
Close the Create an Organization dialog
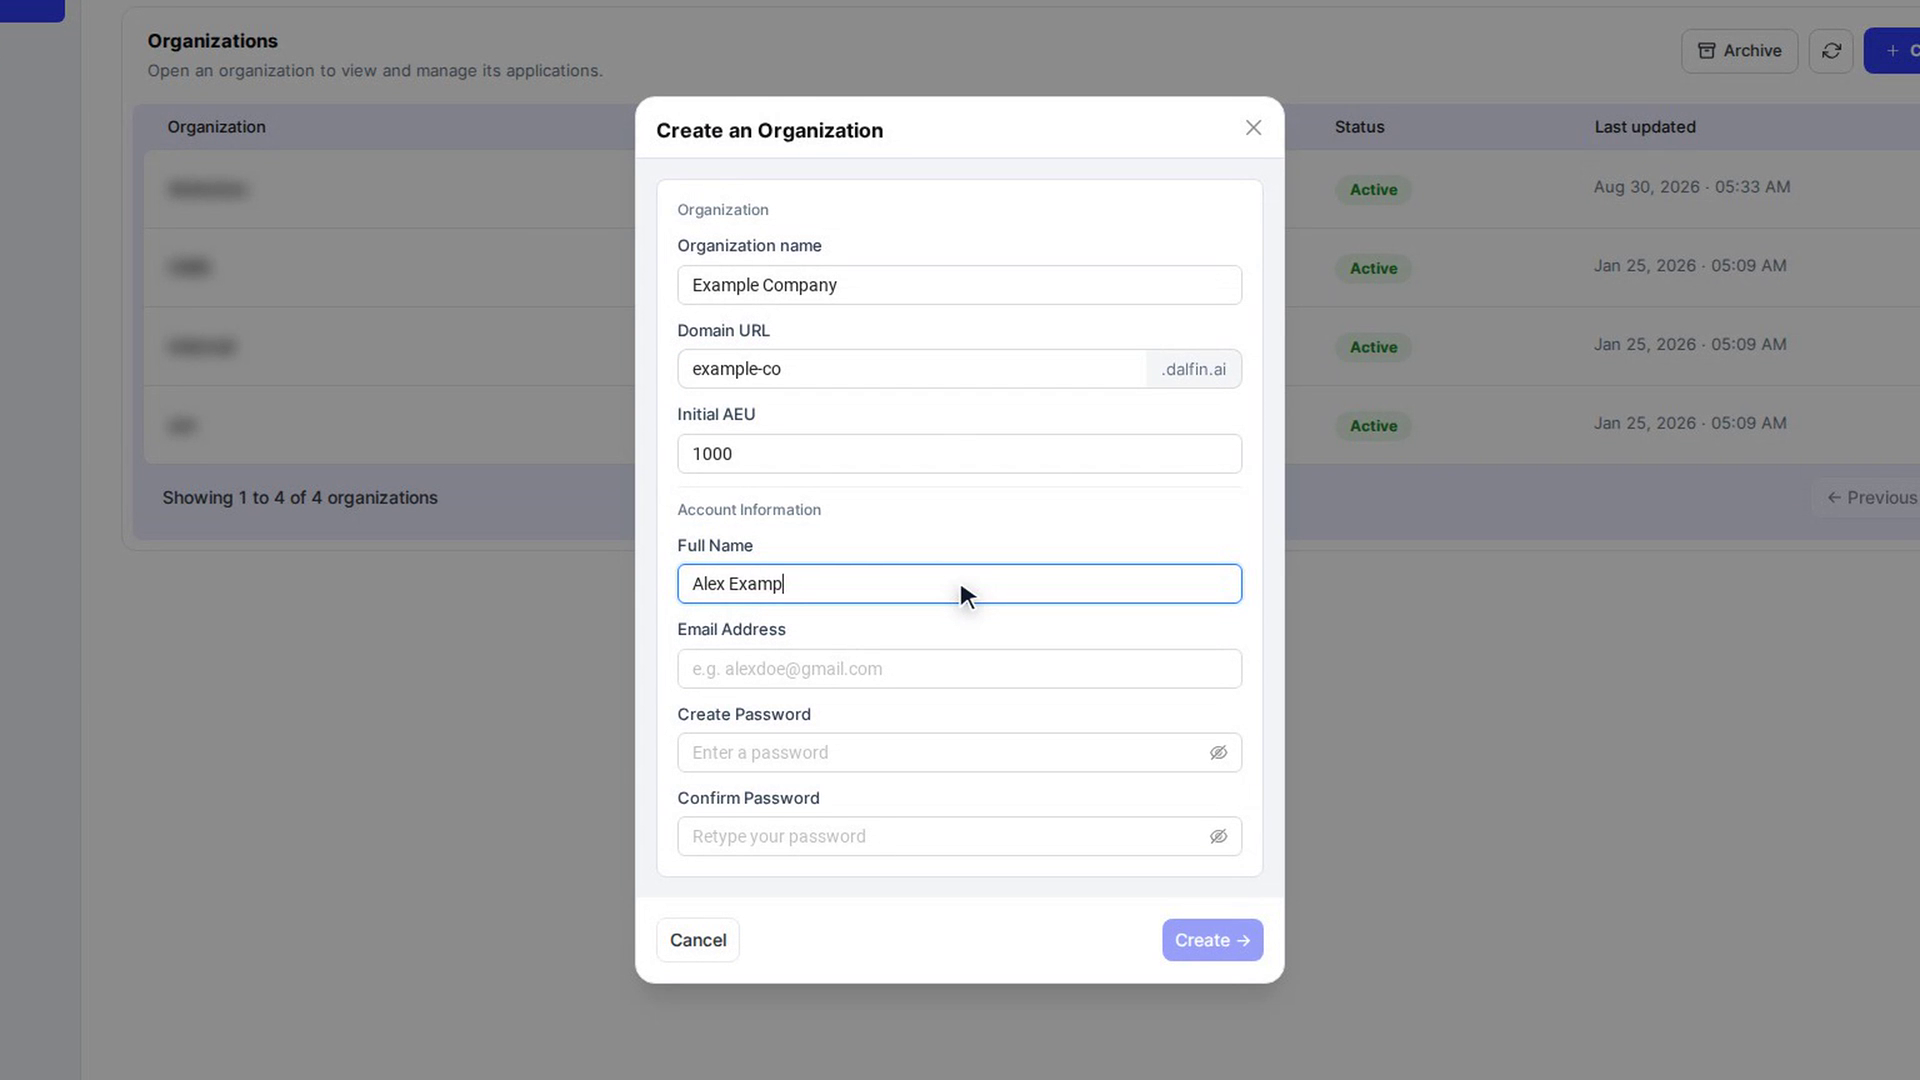click(1253, 128)
